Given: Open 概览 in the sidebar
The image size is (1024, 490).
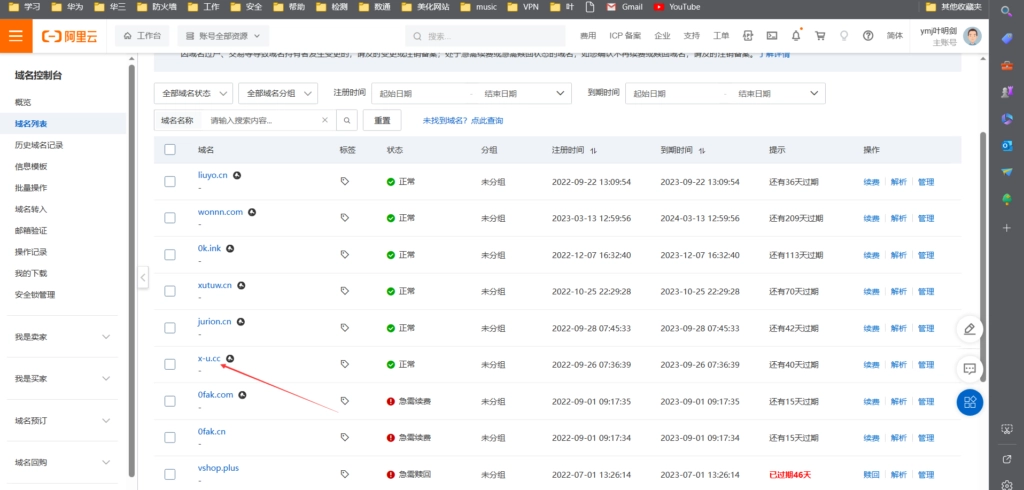Looking at the screenshot, I should tap(23, 103).
